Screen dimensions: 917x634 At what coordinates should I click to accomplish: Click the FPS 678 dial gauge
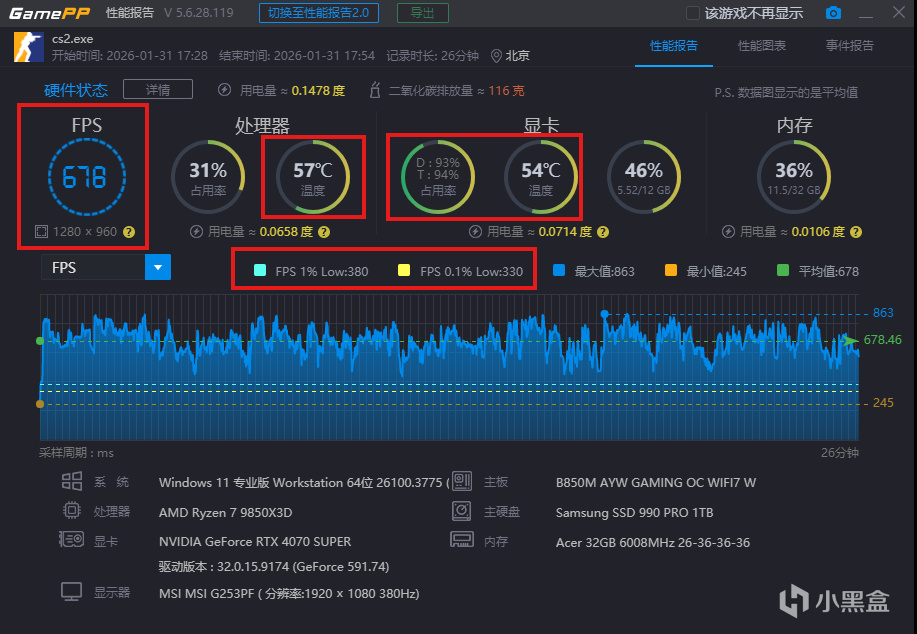tap(86, 177)
